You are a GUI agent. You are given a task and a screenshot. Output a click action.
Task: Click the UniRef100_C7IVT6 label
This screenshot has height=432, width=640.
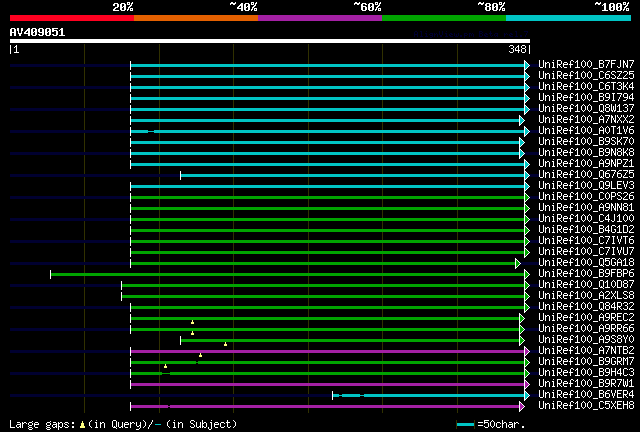[586, 241]
